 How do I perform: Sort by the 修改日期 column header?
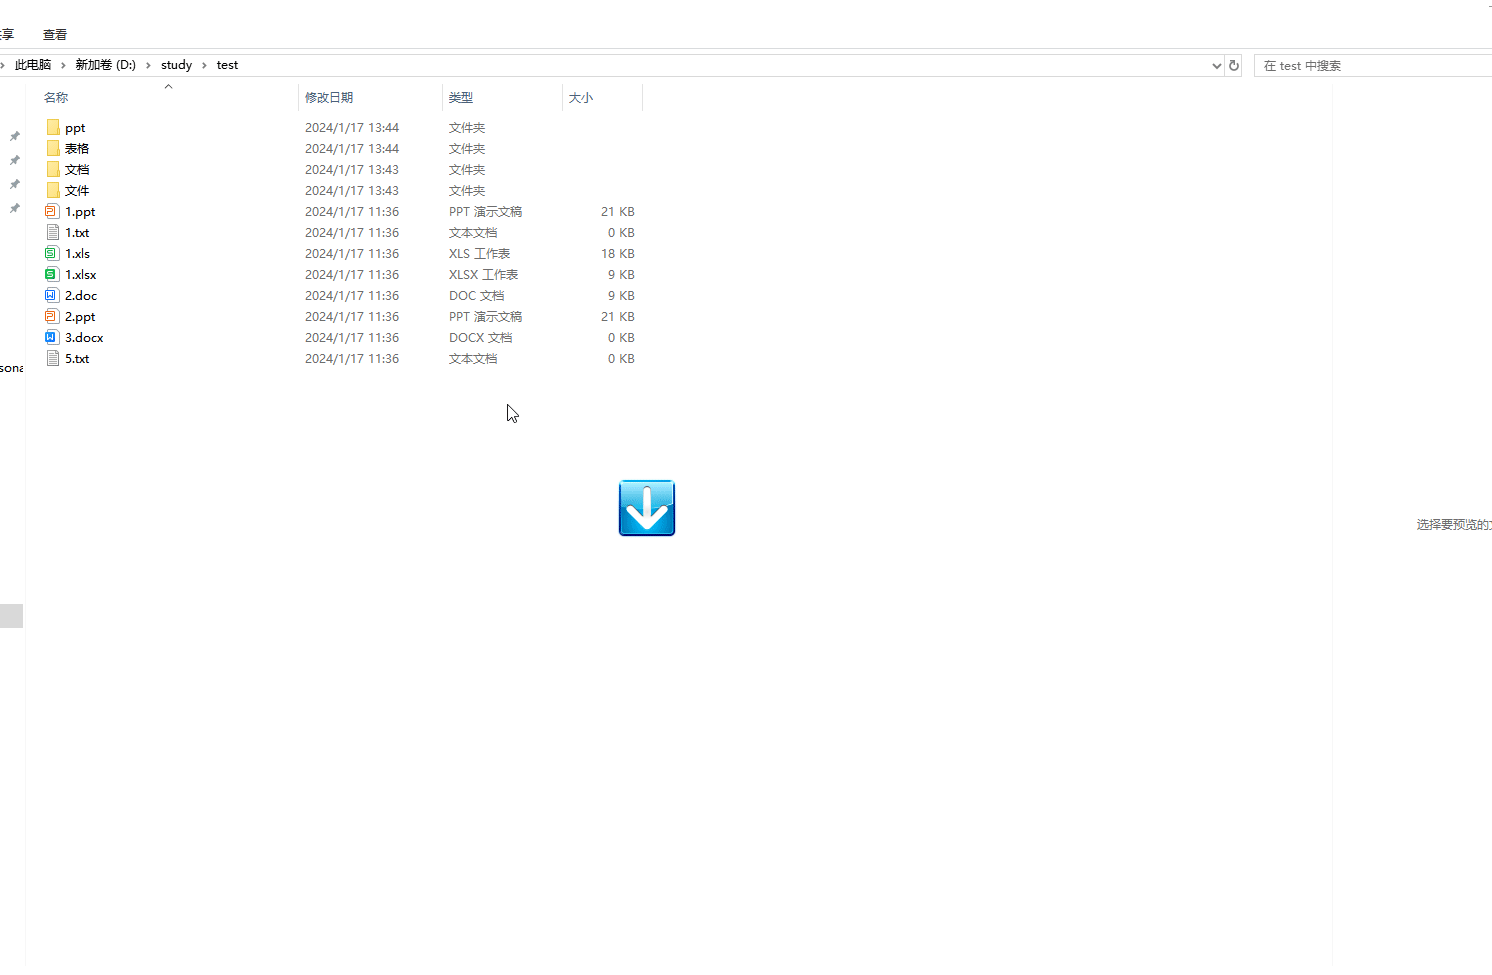point(329,98)
